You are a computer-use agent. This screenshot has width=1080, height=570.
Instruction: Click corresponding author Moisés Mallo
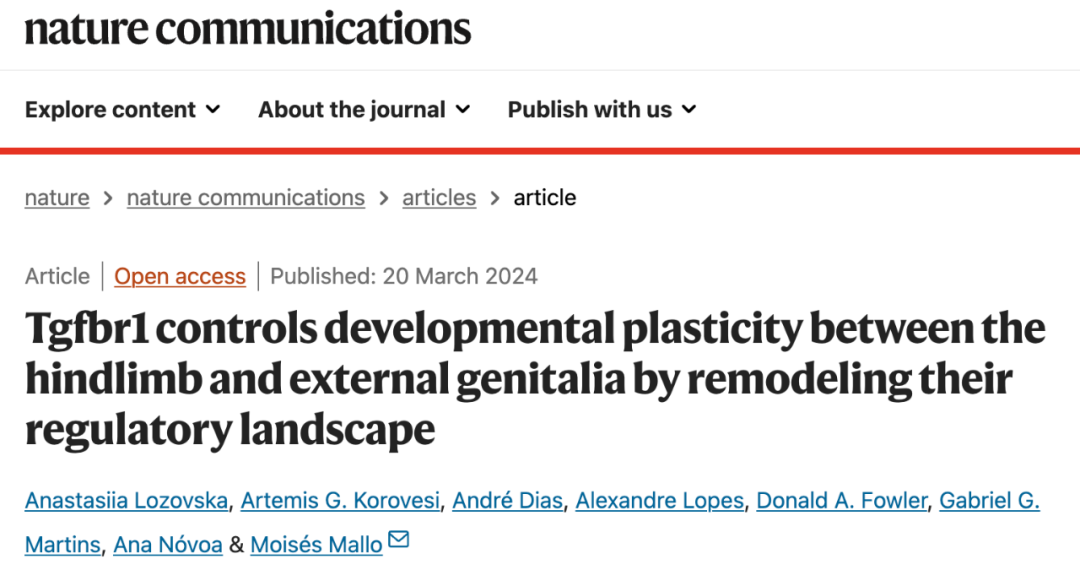click(x=316, y=545)
